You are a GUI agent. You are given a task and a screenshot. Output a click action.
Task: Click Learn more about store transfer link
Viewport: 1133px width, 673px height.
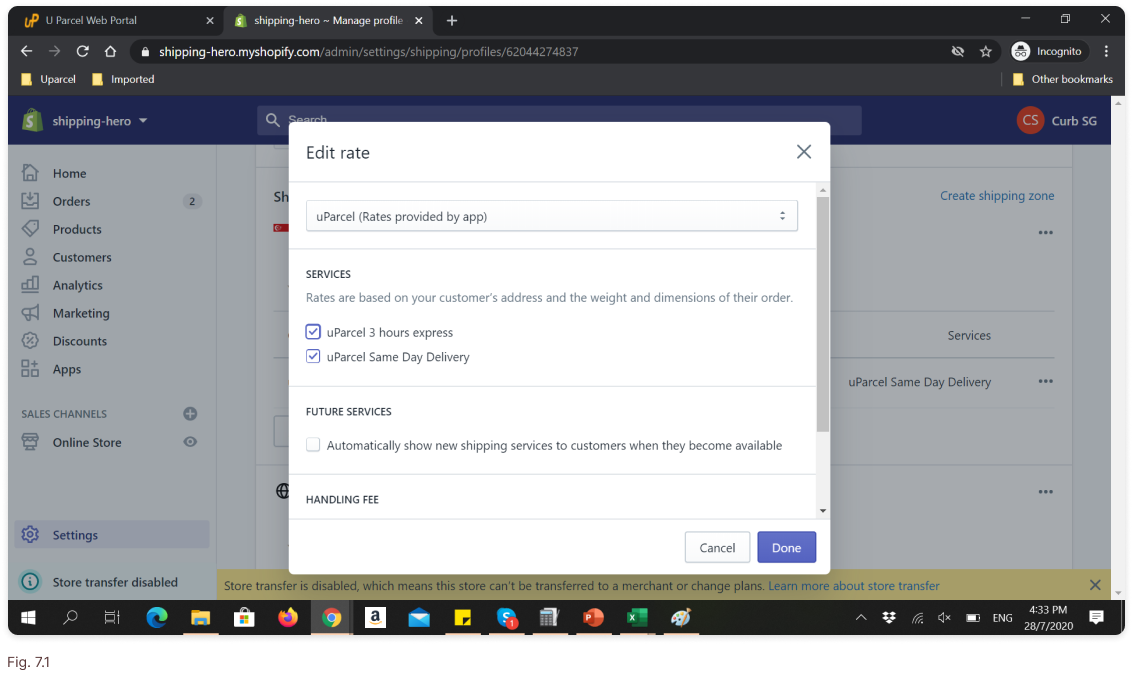(x=853, y=586)
